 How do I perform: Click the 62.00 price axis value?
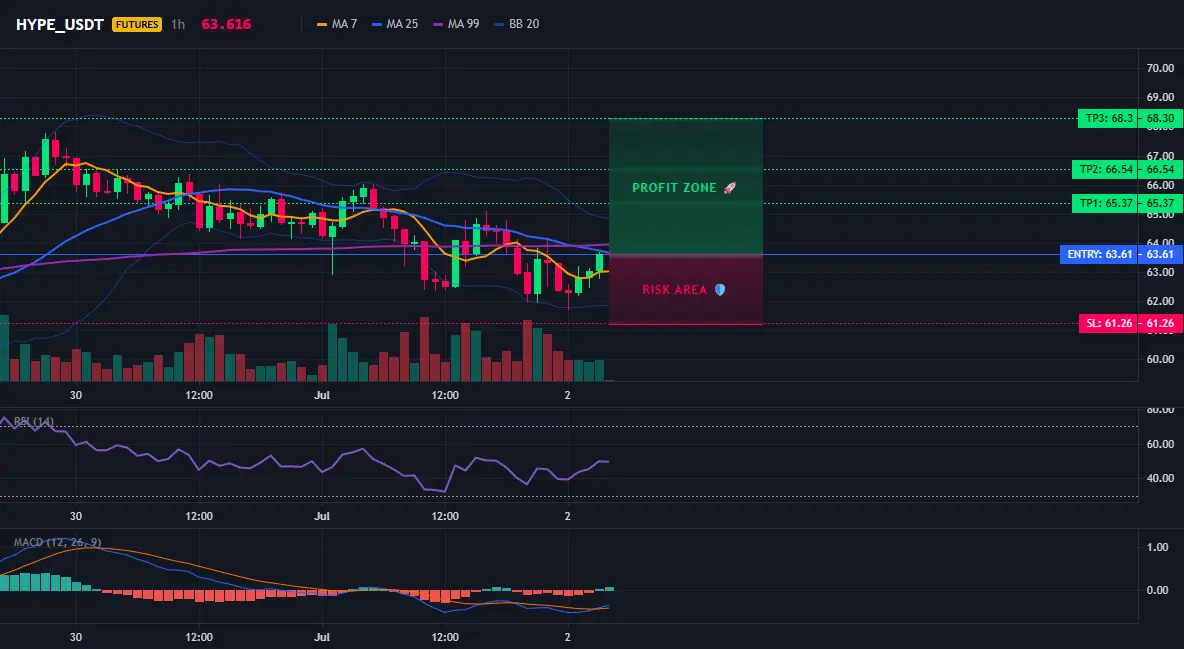click(x=1160, y=301)
